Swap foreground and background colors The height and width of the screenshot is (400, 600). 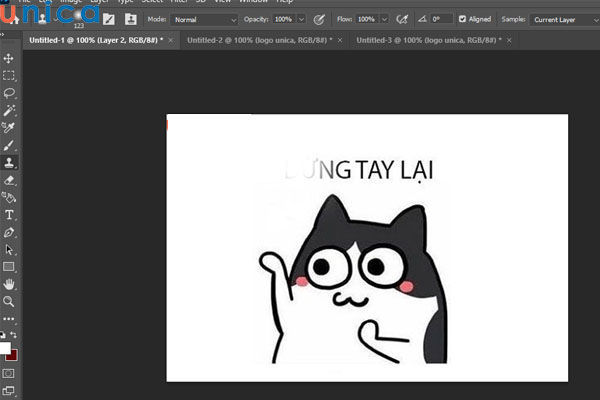pos(14,336)
